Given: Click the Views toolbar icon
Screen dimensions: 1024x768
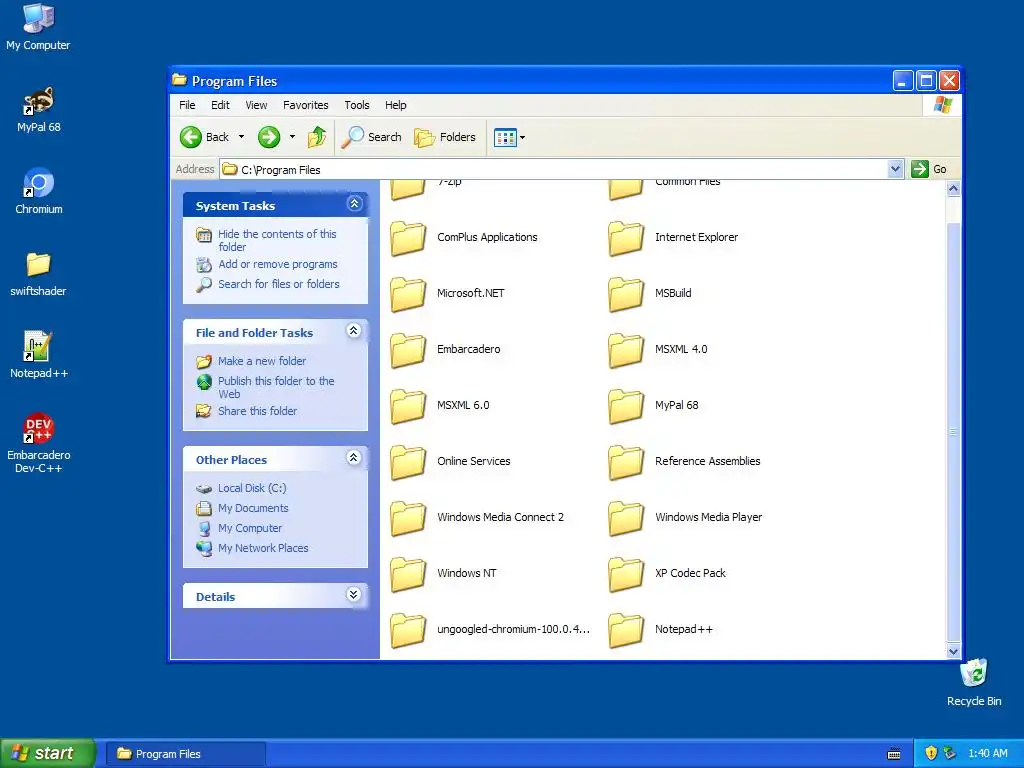Looking at the screenshot, I should (505, 137).
